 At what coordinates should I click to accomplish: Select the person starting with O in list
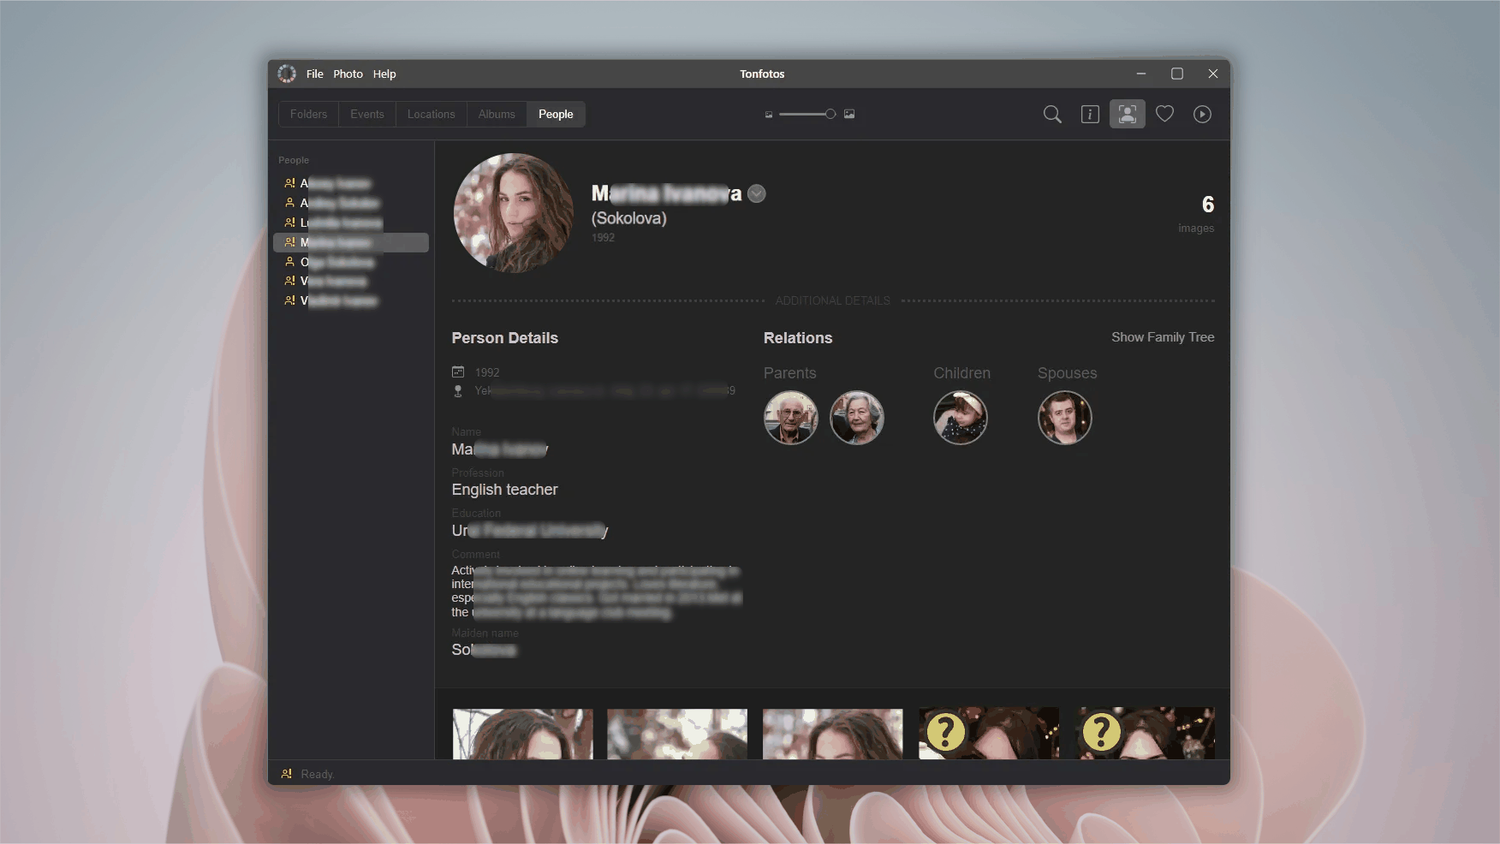tap(351, 262)
